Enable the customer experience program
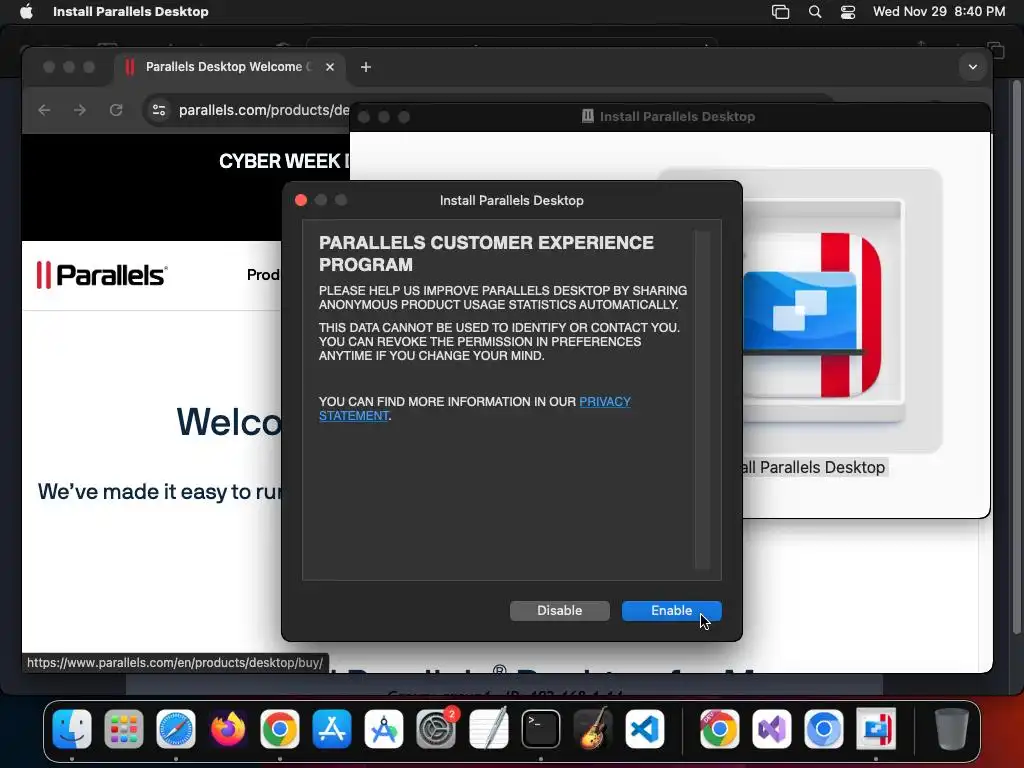The image size is (1024, 768). coord(671,611)
